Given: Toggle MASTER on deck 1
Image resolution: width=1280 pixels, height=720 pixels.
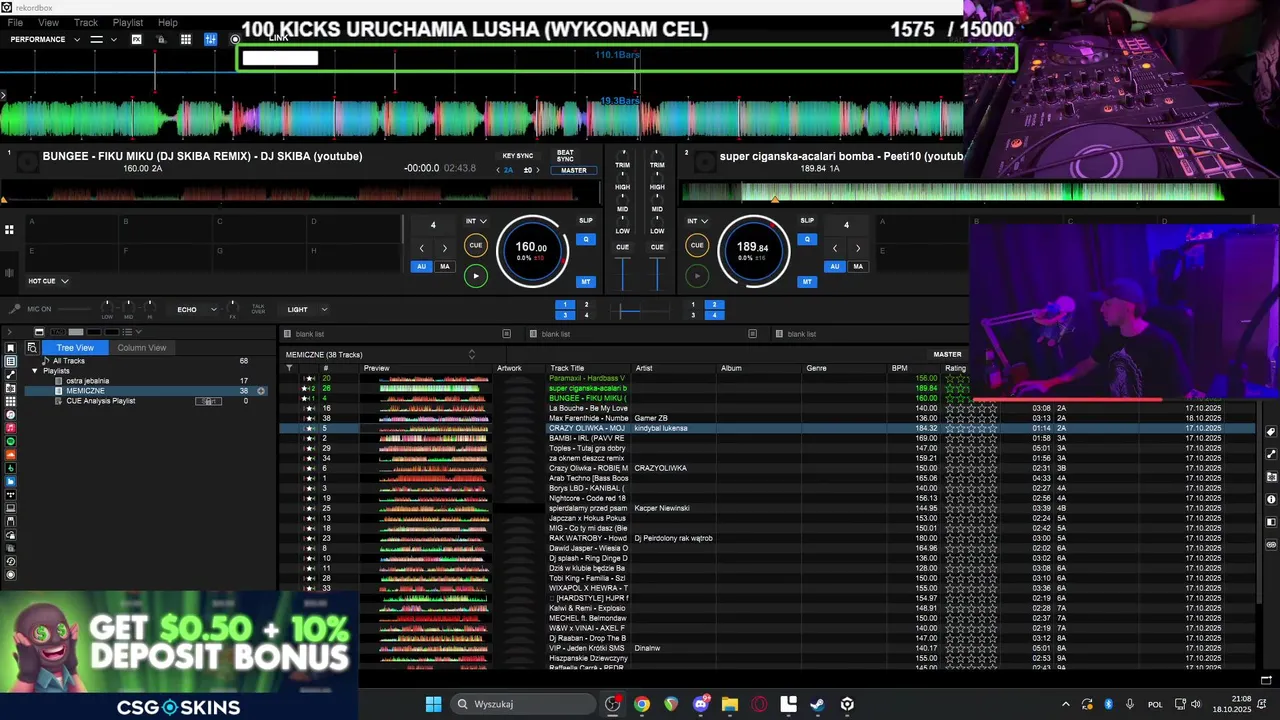Looking at the screenshot, I should [x=574, y=170].
